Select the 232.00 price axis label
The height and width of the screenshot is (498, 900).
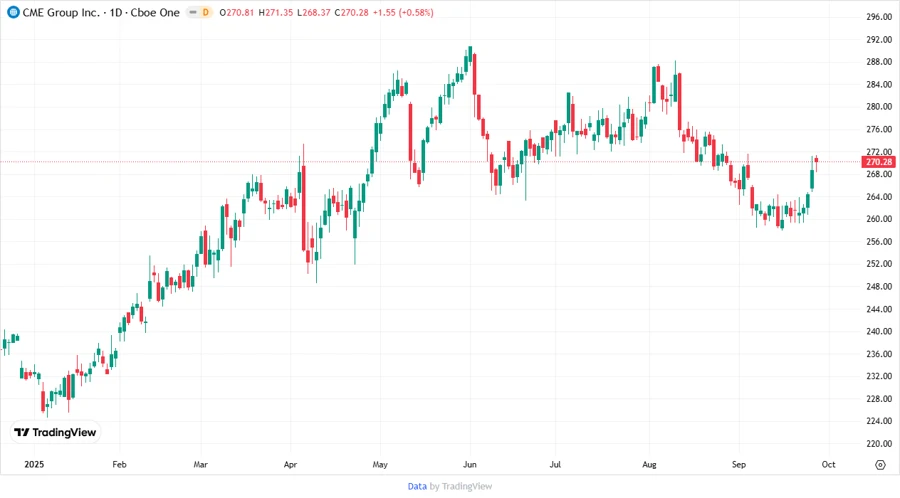879,376
